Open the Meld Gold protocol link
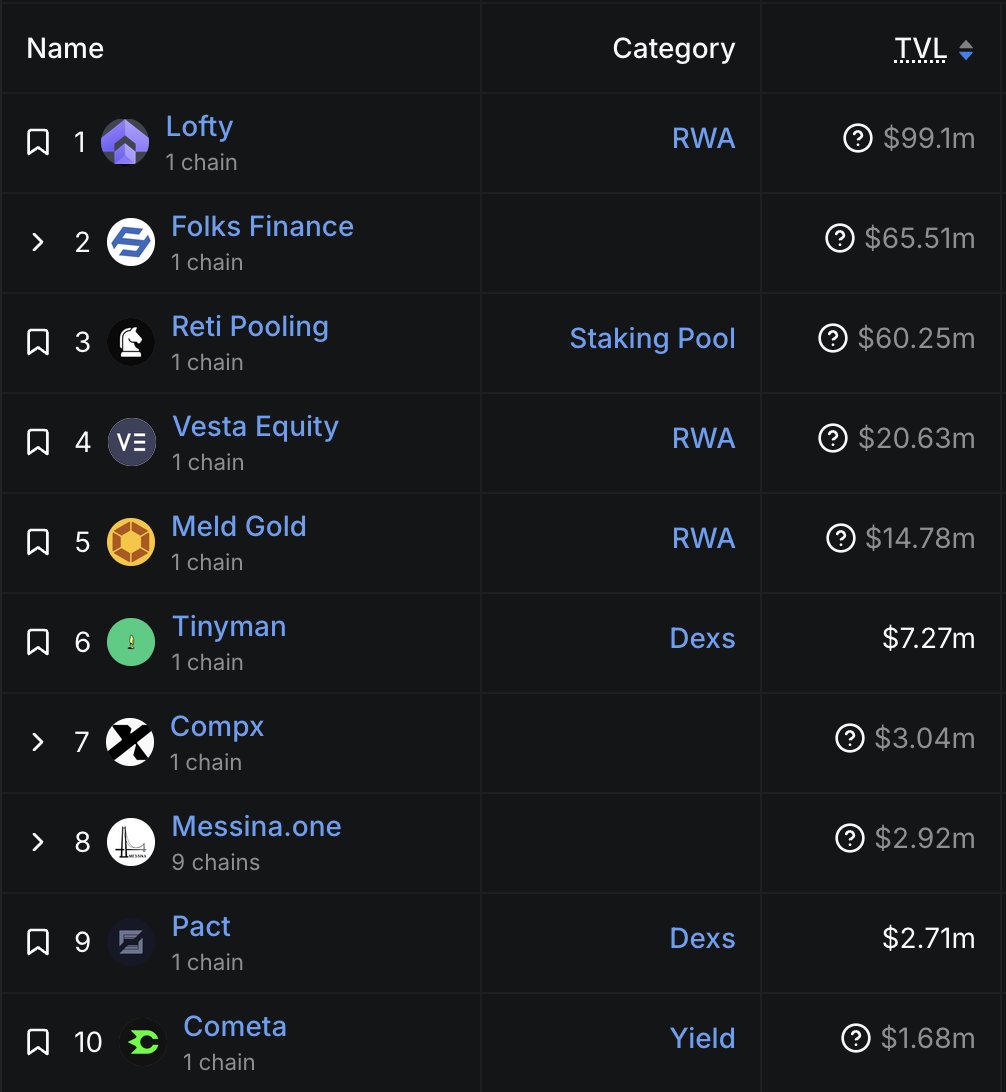 (239, 527)
